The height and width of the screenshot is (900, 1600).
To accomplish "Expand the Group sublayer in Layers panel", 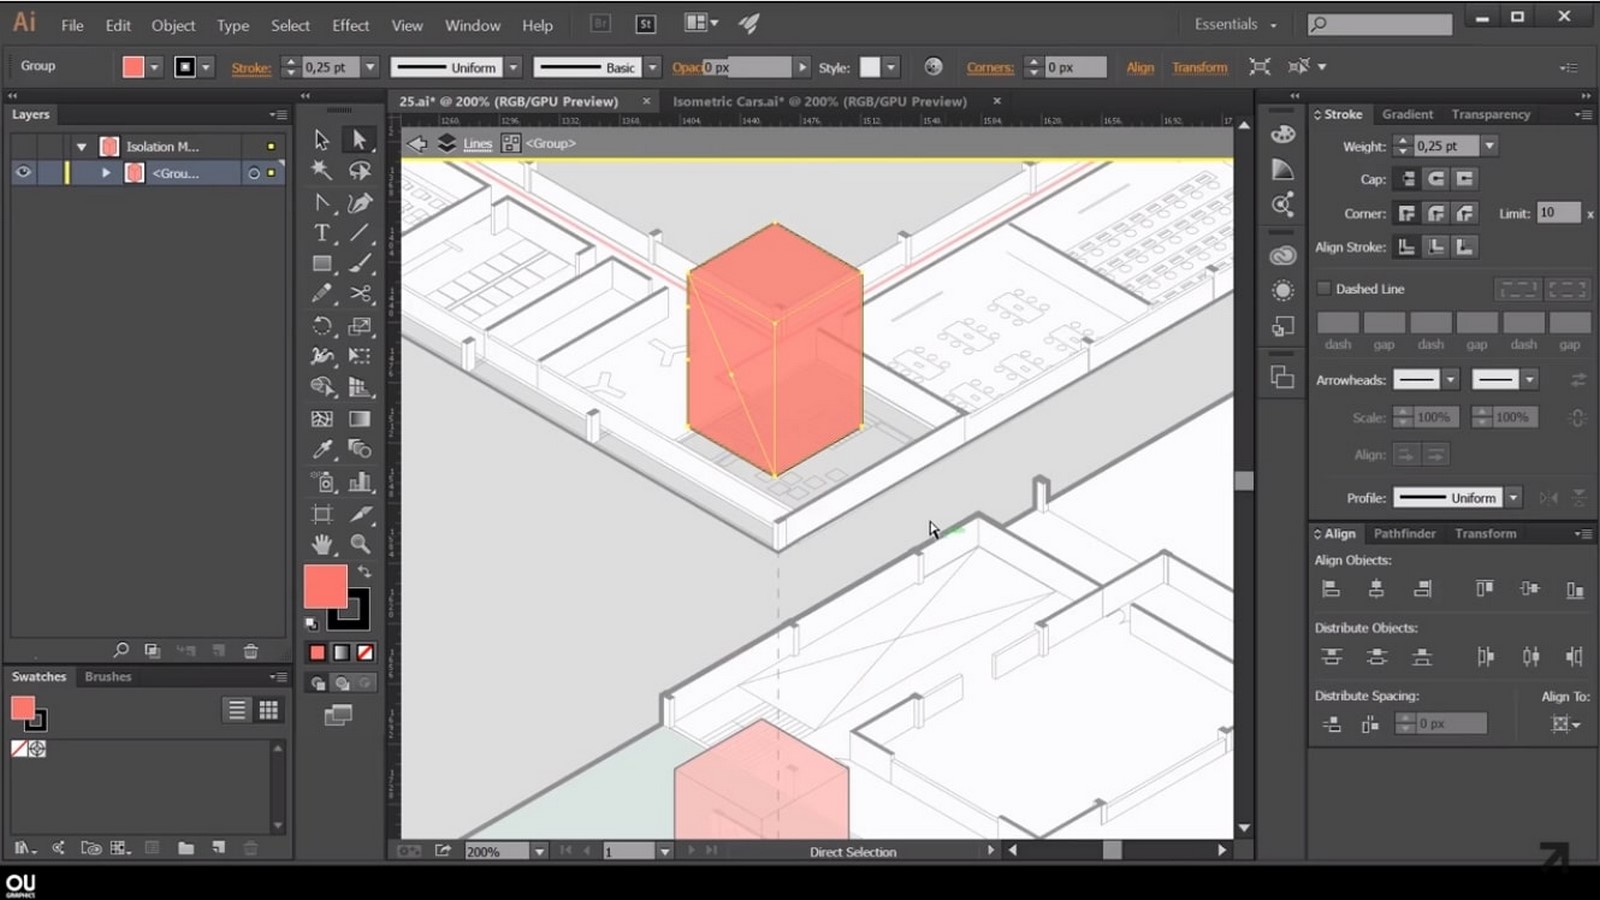I will click(x=106, y=173).
